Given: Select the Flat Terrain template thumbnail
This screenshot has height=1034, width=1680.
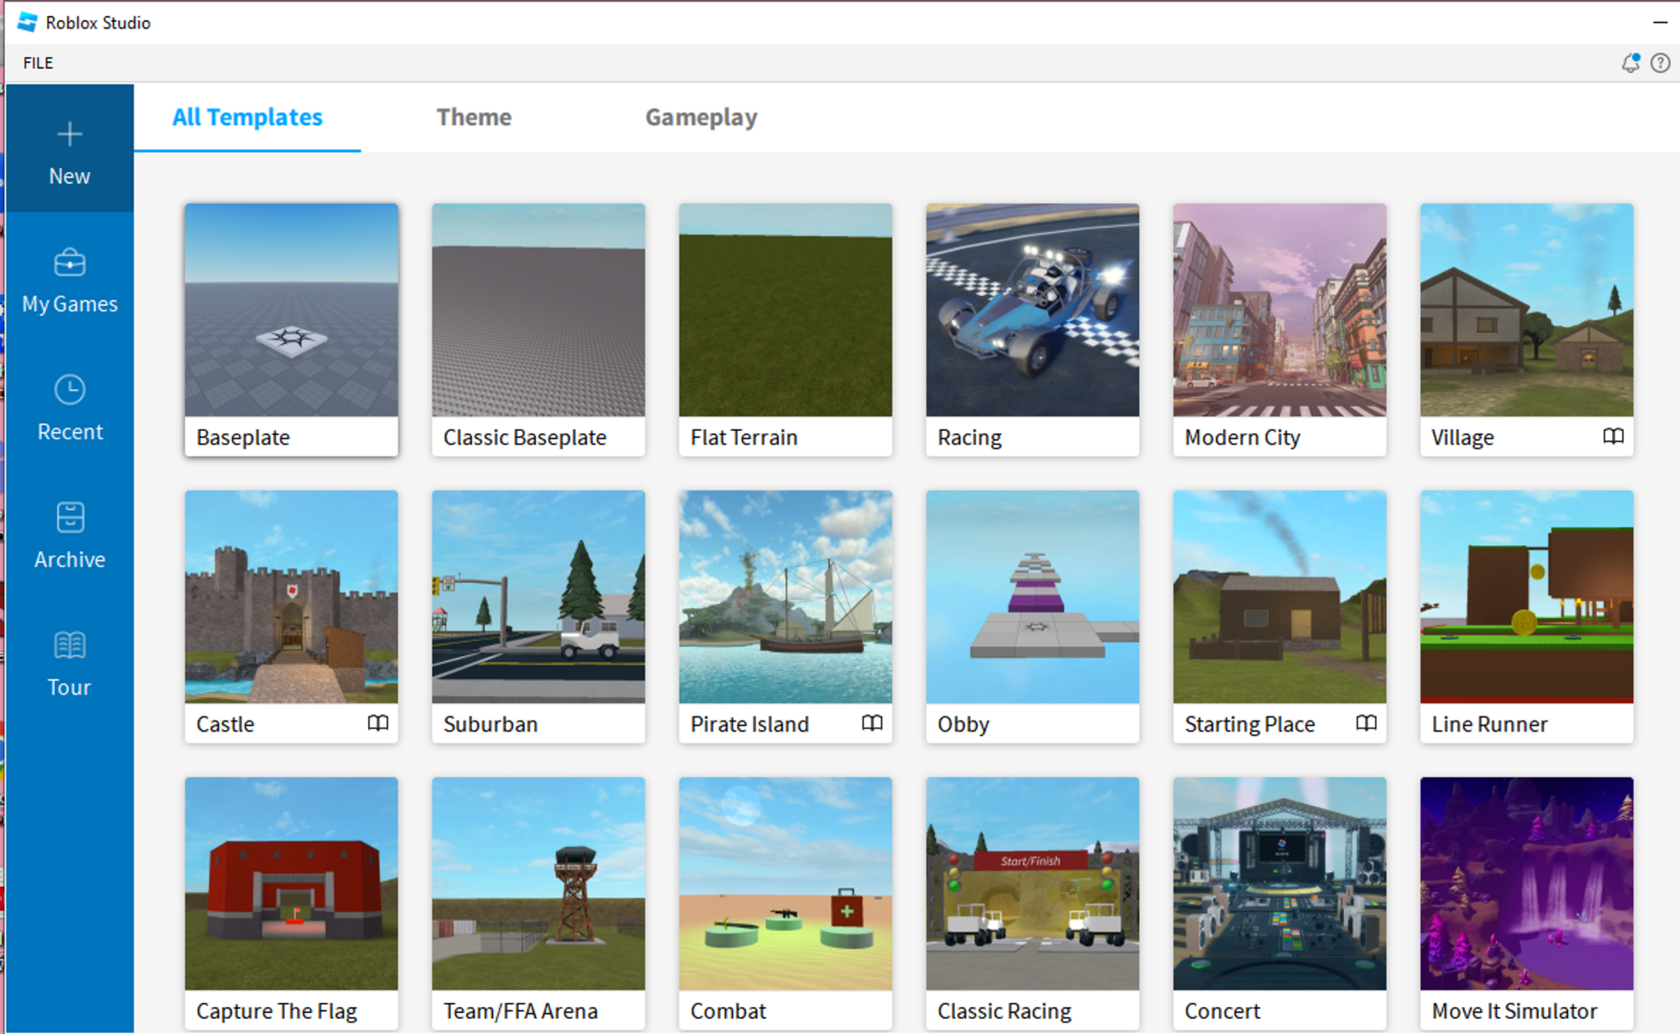Looking at the screenshot, I should click(785, 310).
